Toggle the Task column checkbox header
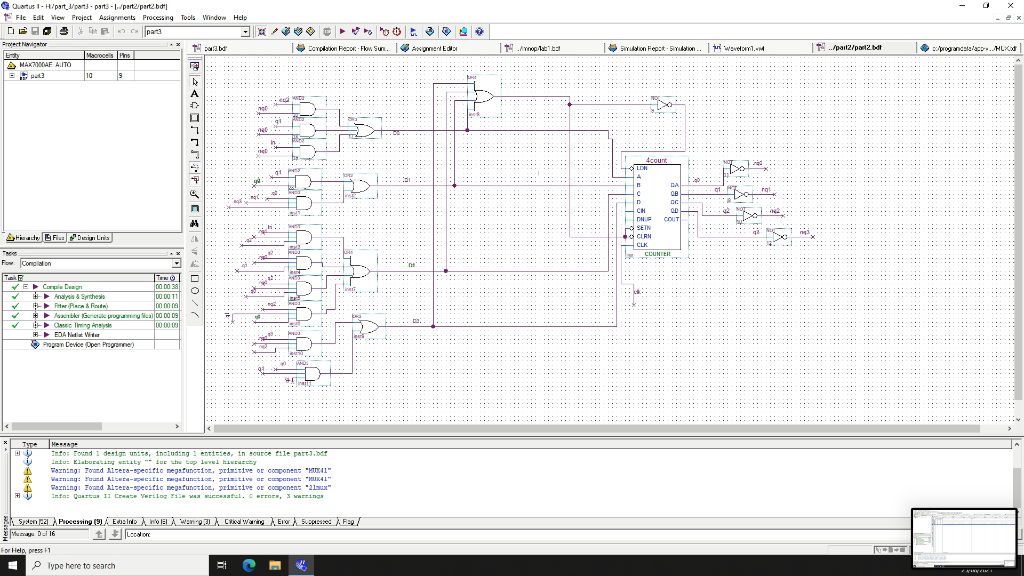 (x=20, y=278)
